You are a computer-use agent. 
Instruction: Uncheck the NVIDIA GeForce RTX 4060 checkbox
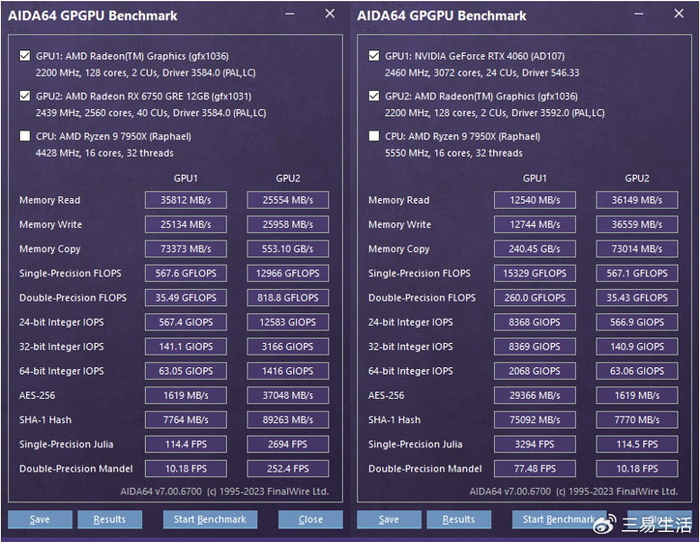click(374, 57)
